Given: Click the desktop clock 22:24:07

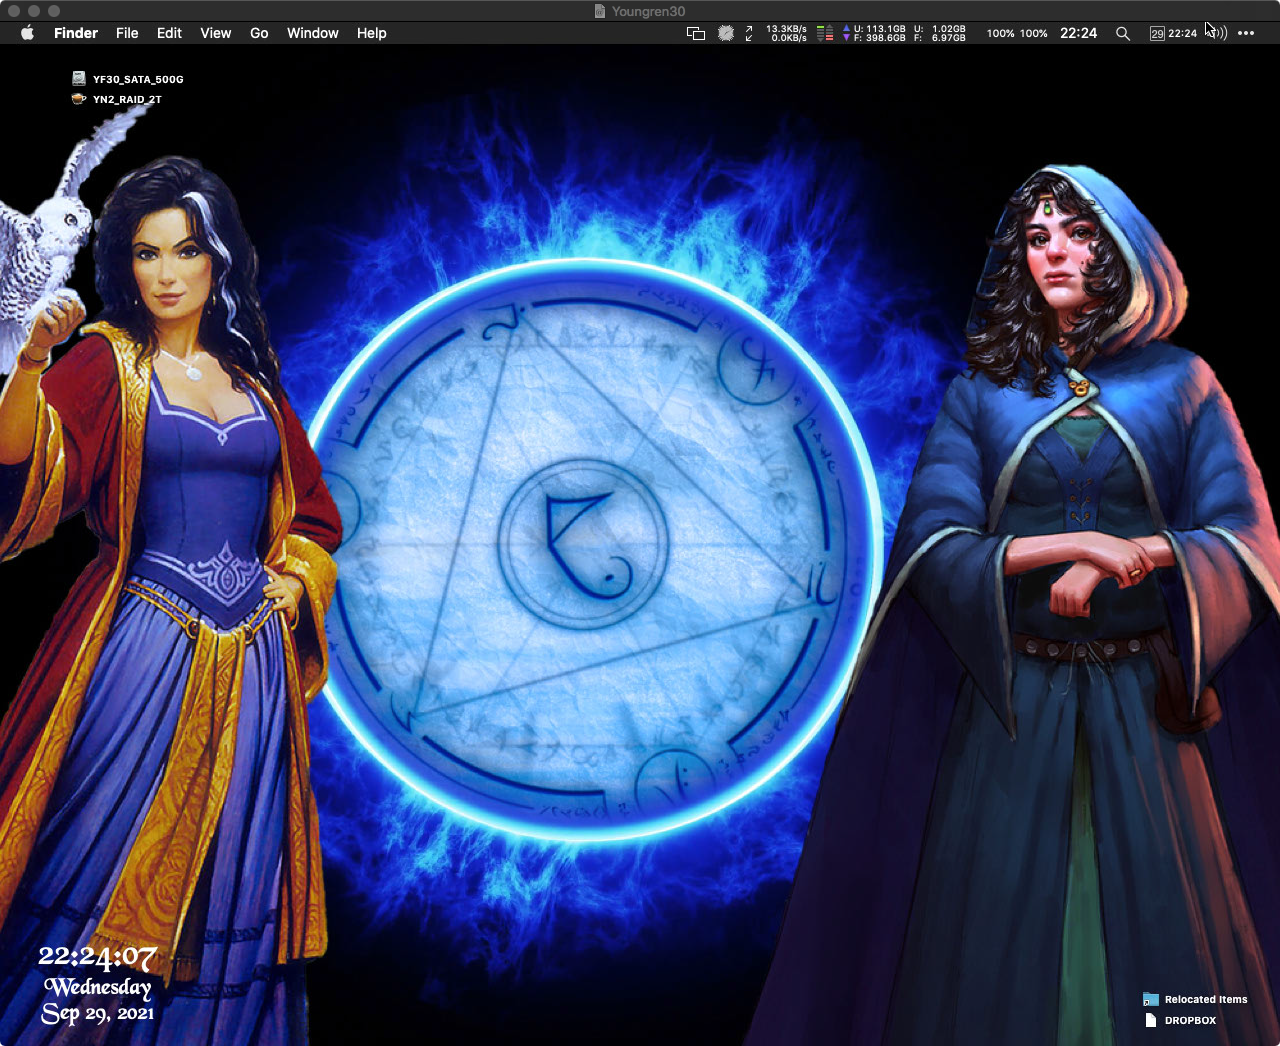Looking at the screenshot, I should [x=98, y=958].
